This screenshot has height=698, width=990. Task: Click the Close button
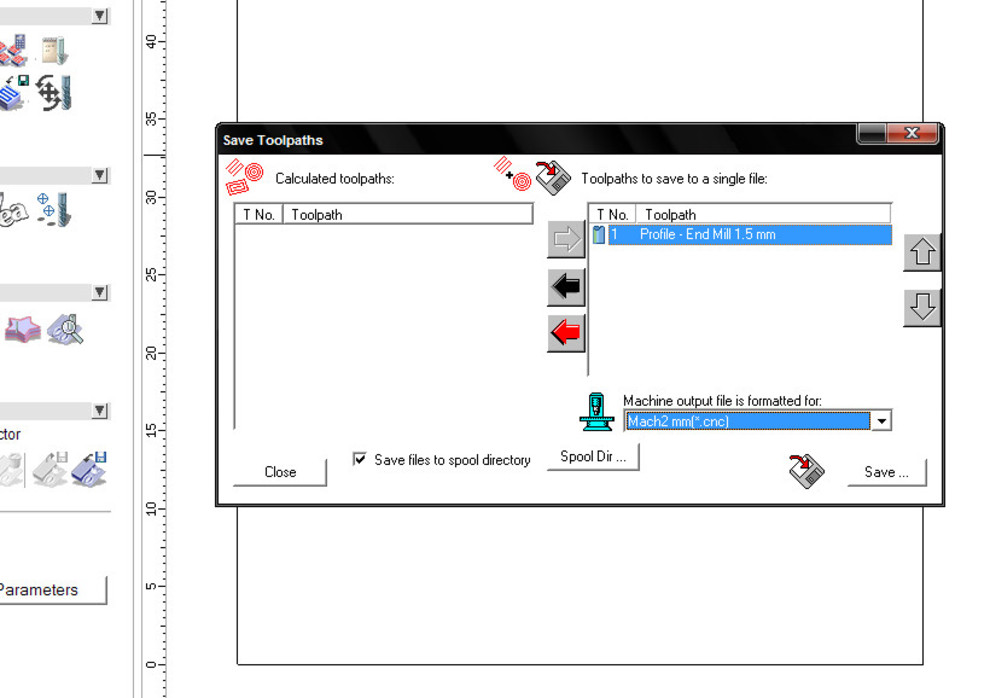coord(280,472)
